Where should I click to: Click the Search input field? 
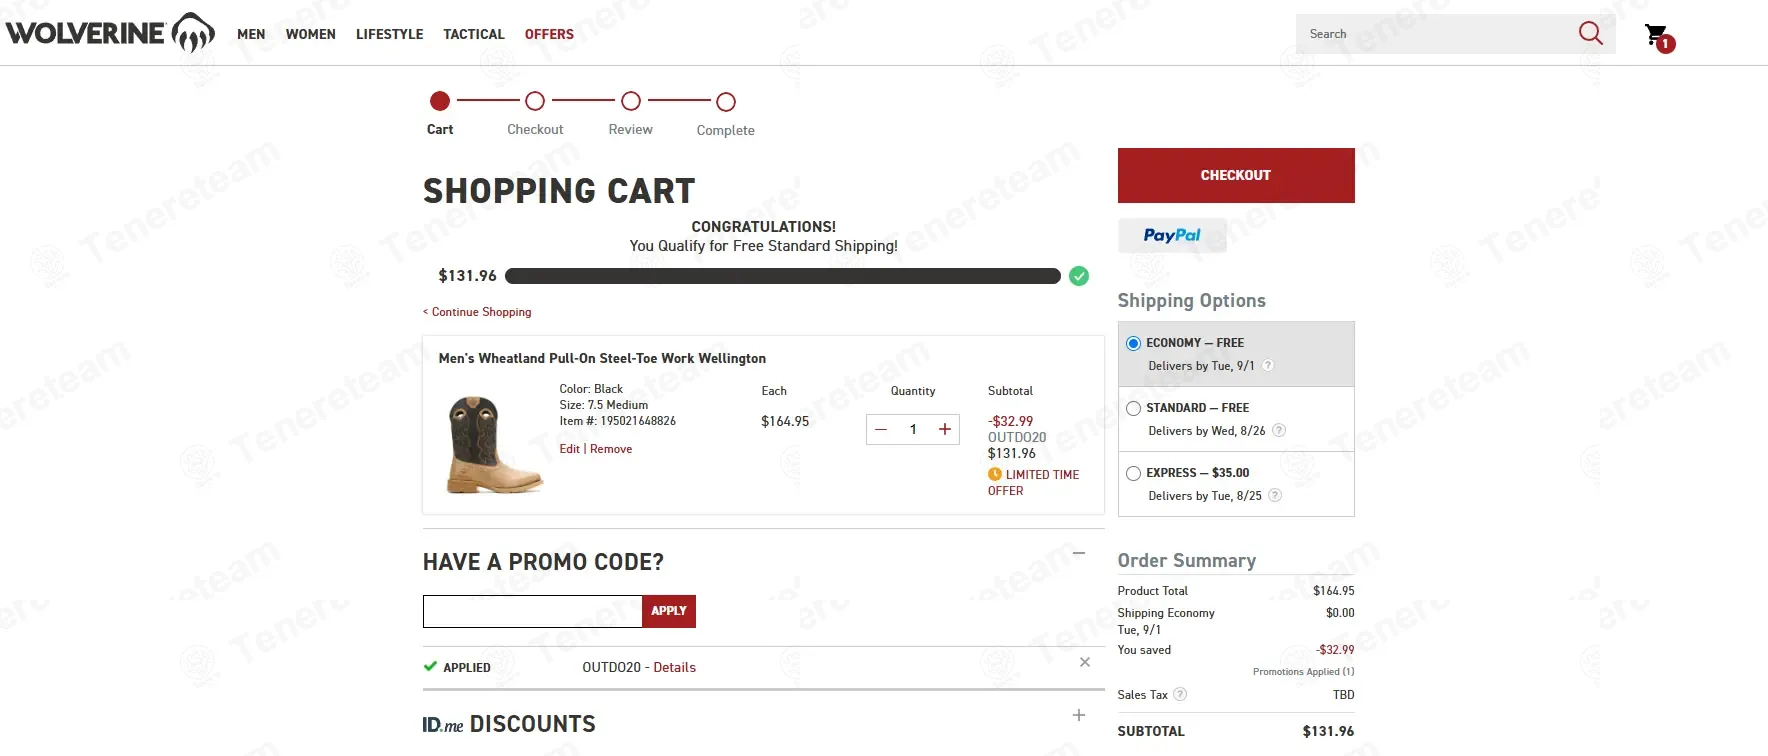(x=1435, y=34)
